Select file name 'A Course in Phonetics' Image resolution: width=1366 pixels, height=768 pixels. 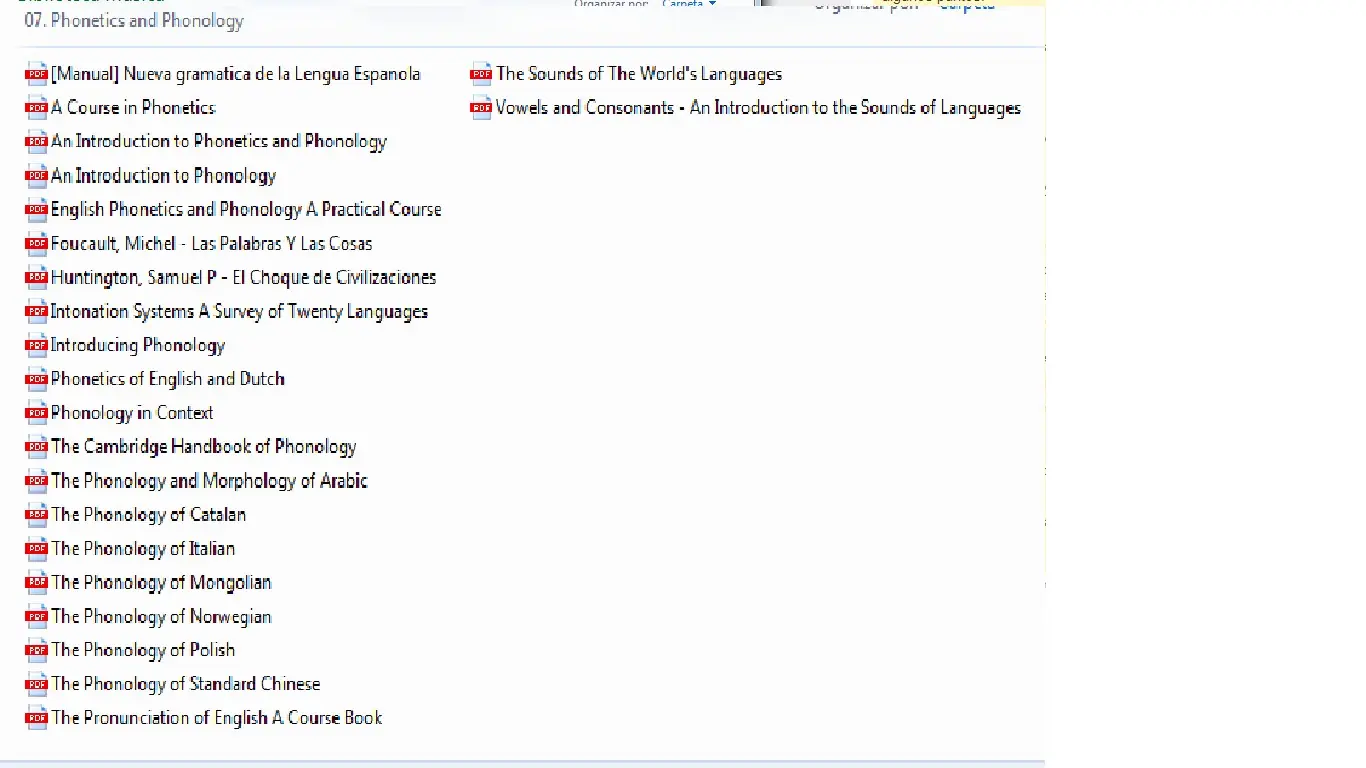(x=133, y=108)
